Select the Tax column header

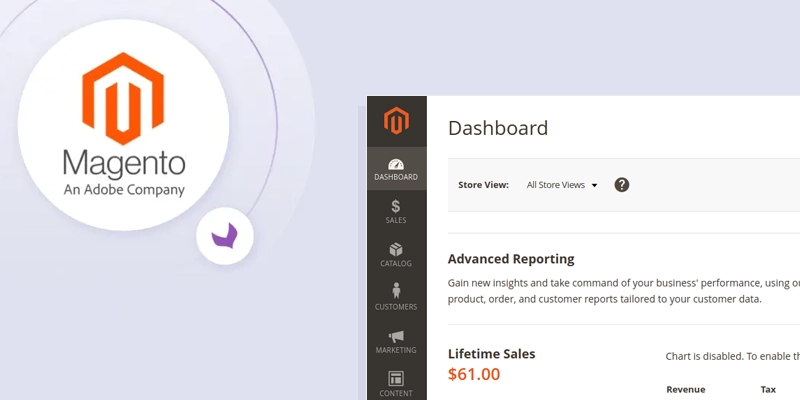[x=767, y=389]
